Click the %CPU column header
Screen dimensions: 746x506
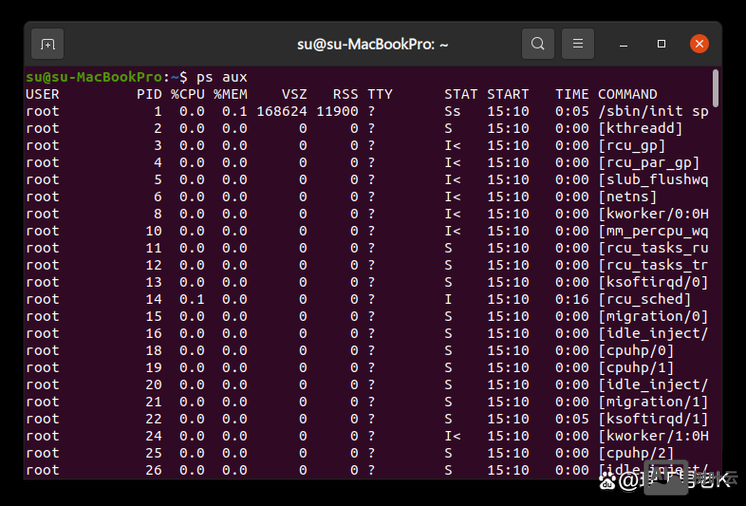(x=187, y=94)
